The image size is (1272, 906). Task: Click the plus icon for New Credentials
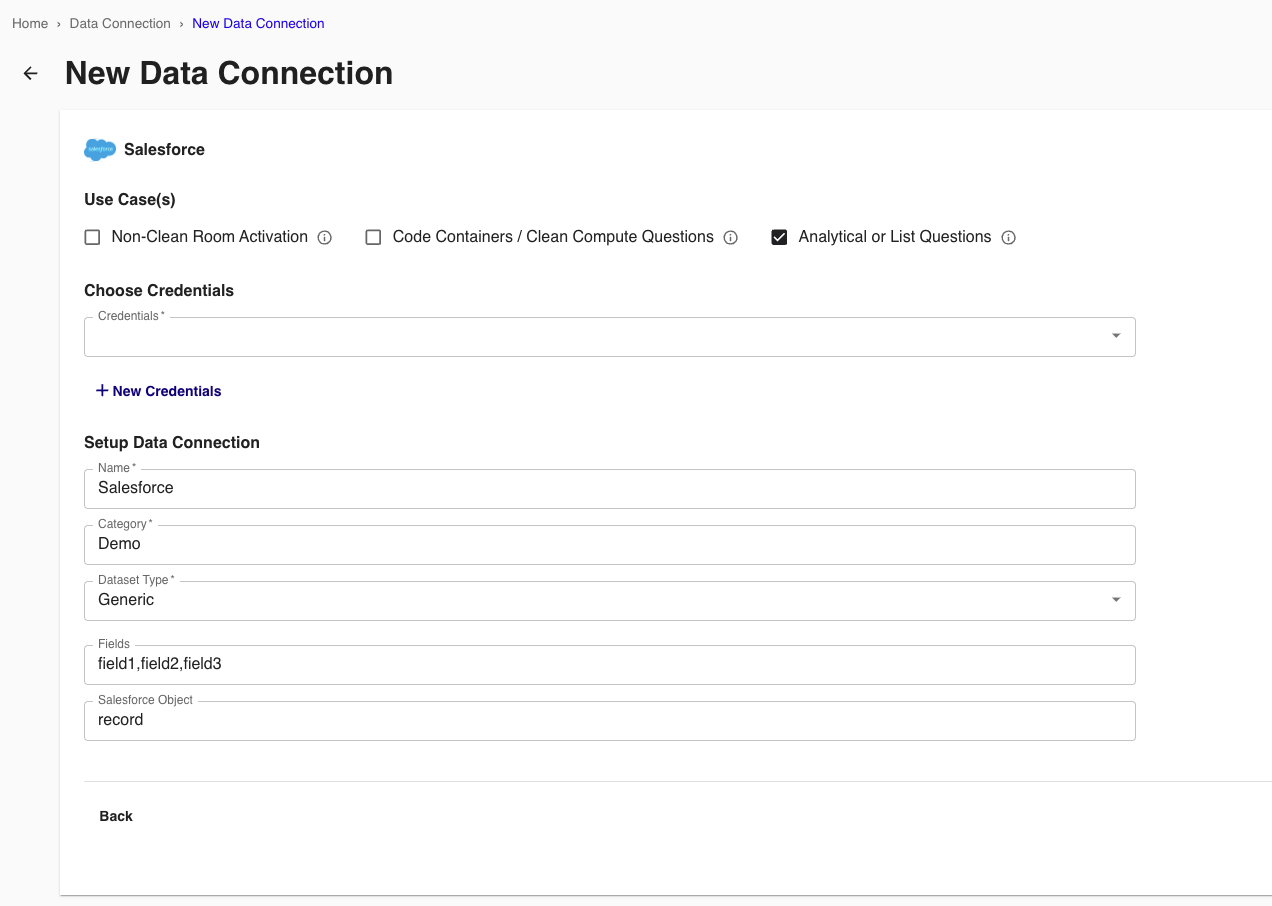tap(101, 390)
